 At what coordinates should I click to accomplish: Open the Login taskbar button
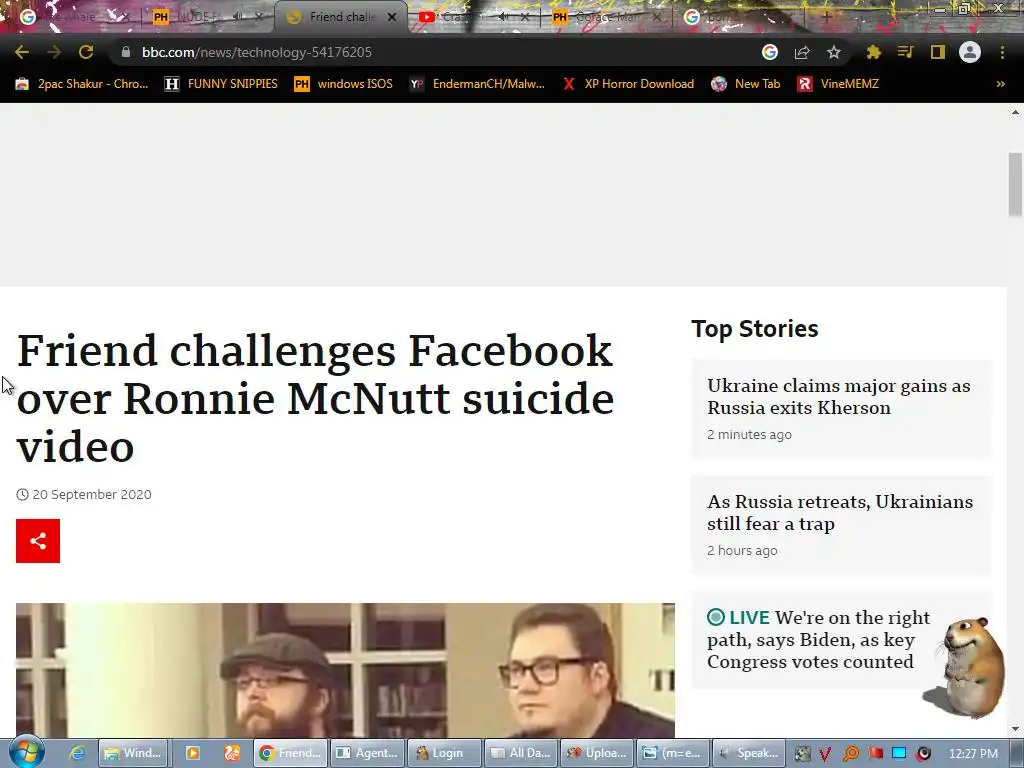444,753
